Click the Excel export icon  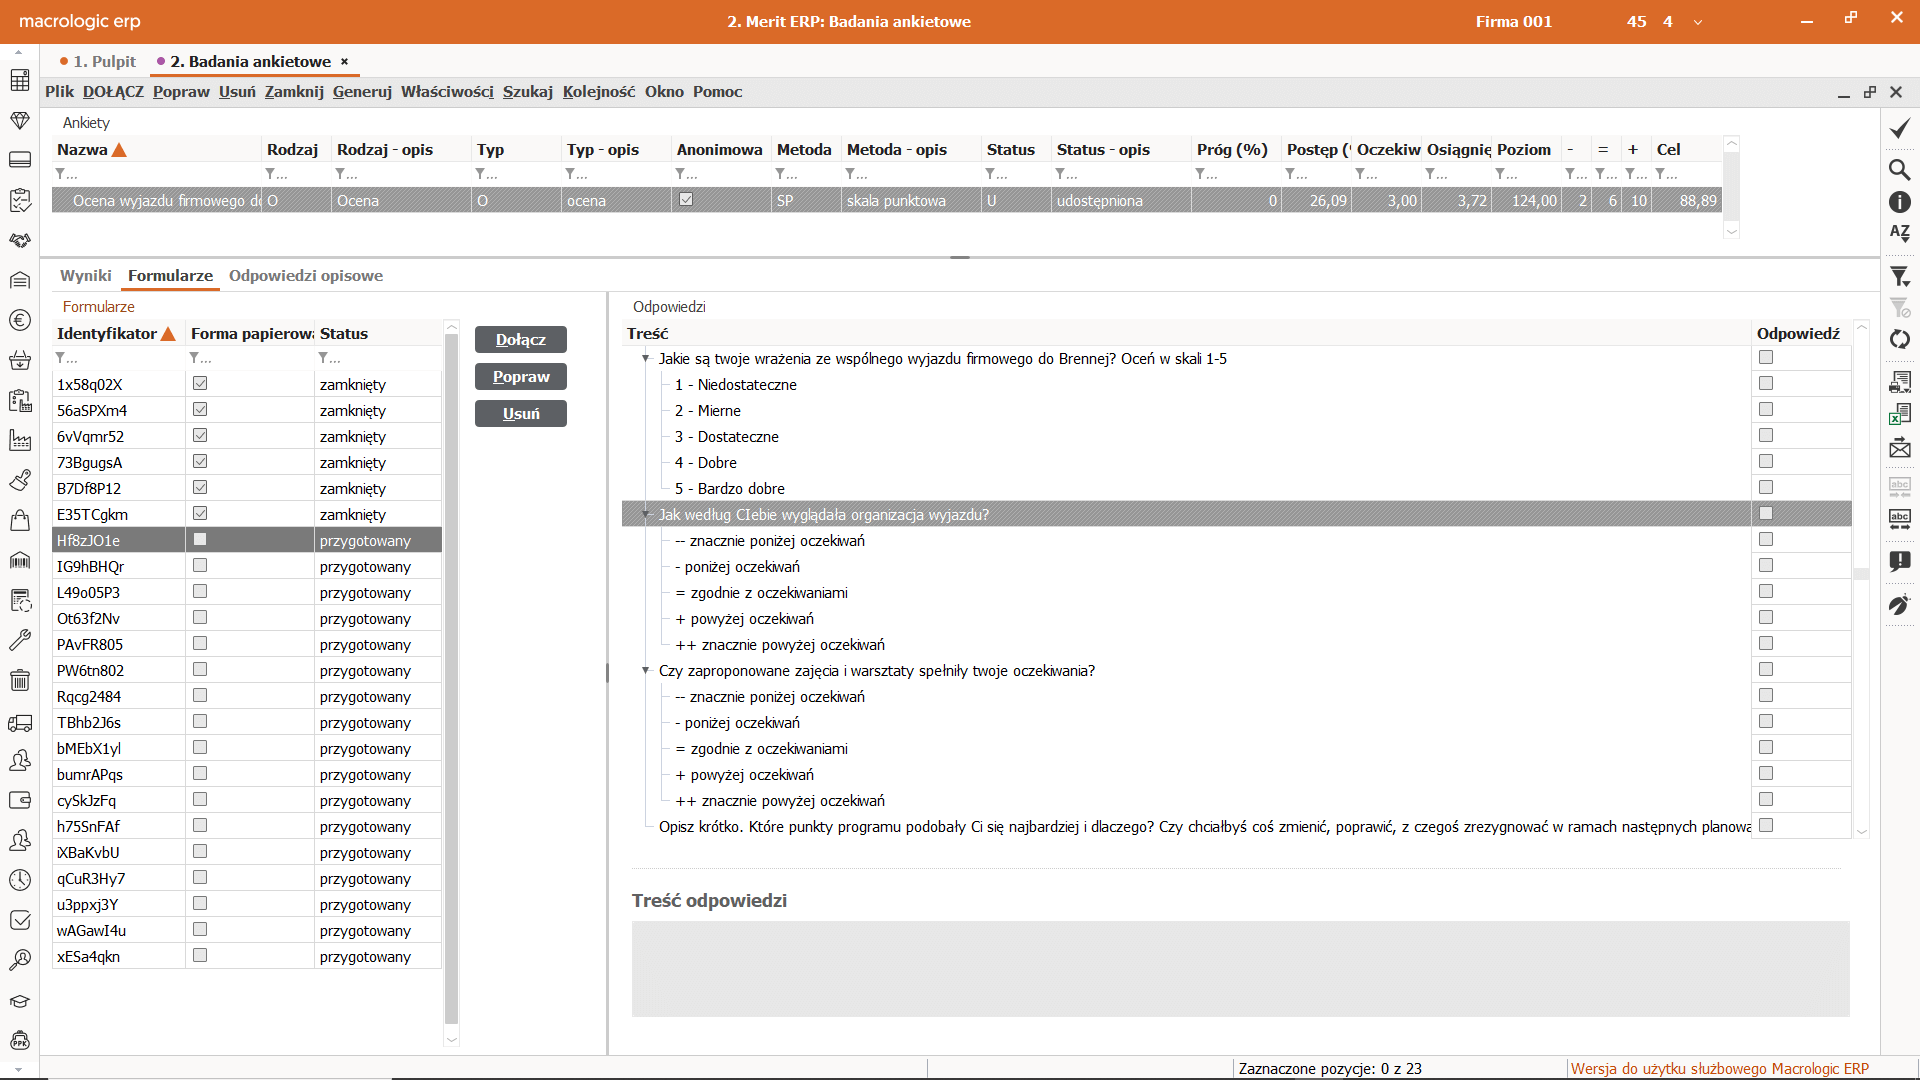[1899, 414]
